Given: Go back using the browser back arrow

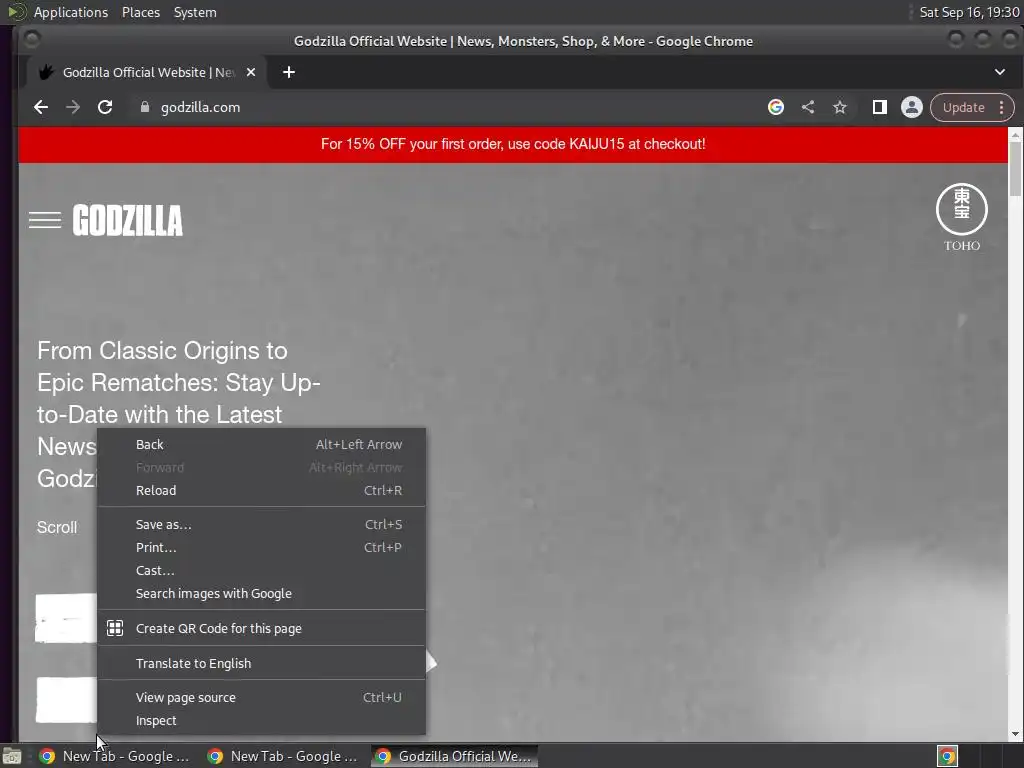Looking at the screenshot, I should (x=40, y=107).
